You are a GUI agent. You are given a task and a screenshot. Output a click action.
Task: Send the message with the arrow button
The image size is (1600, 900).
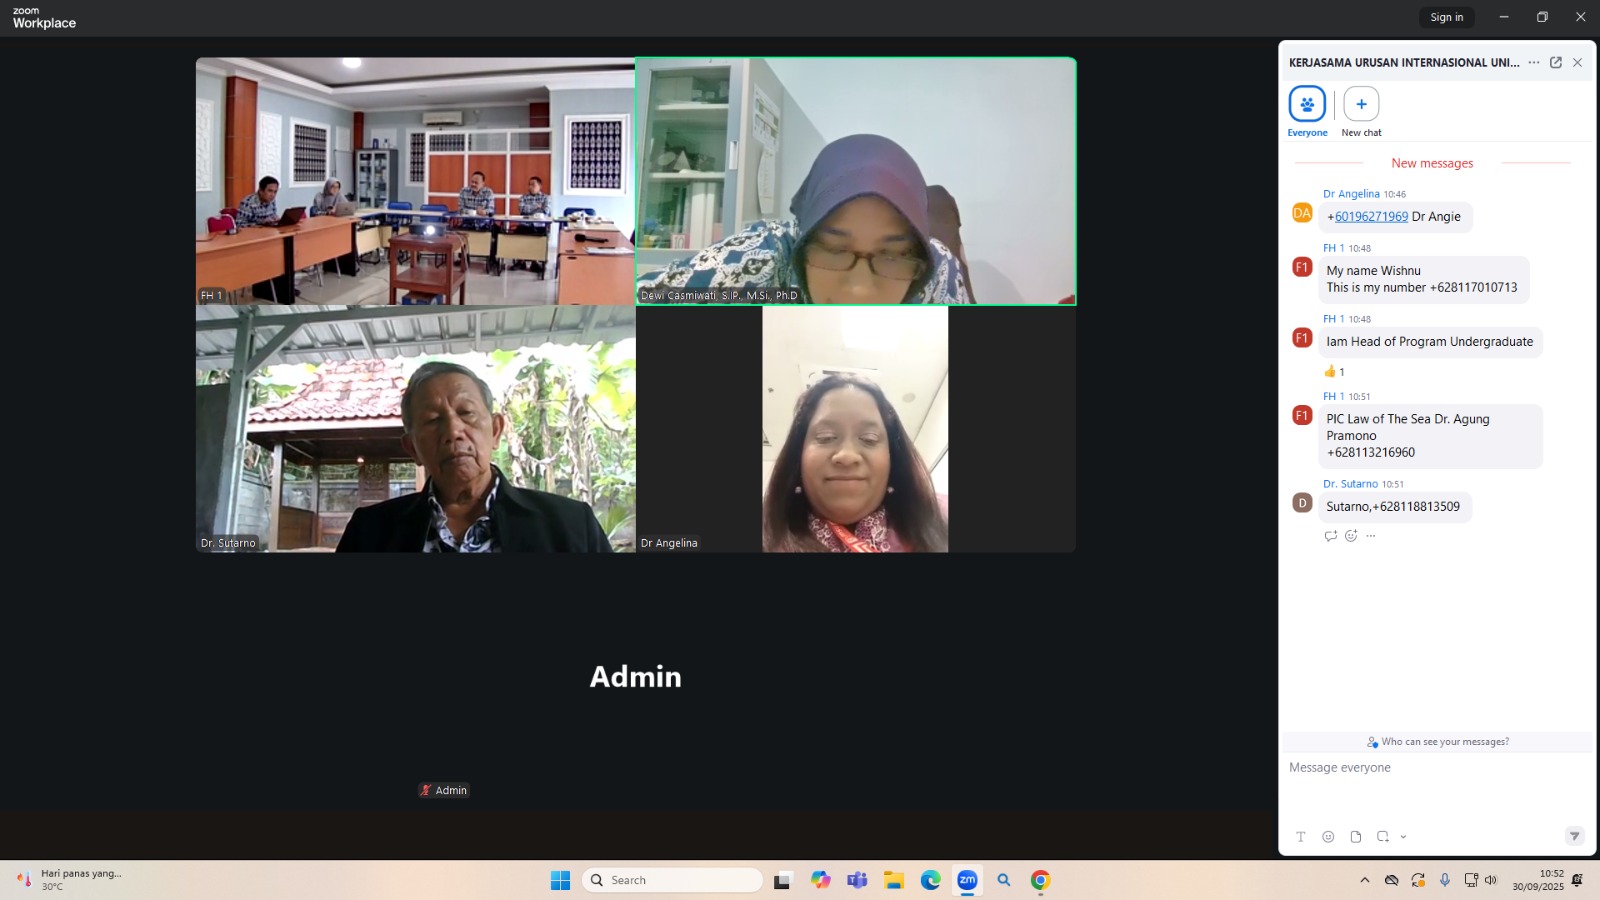point(1574,836)
